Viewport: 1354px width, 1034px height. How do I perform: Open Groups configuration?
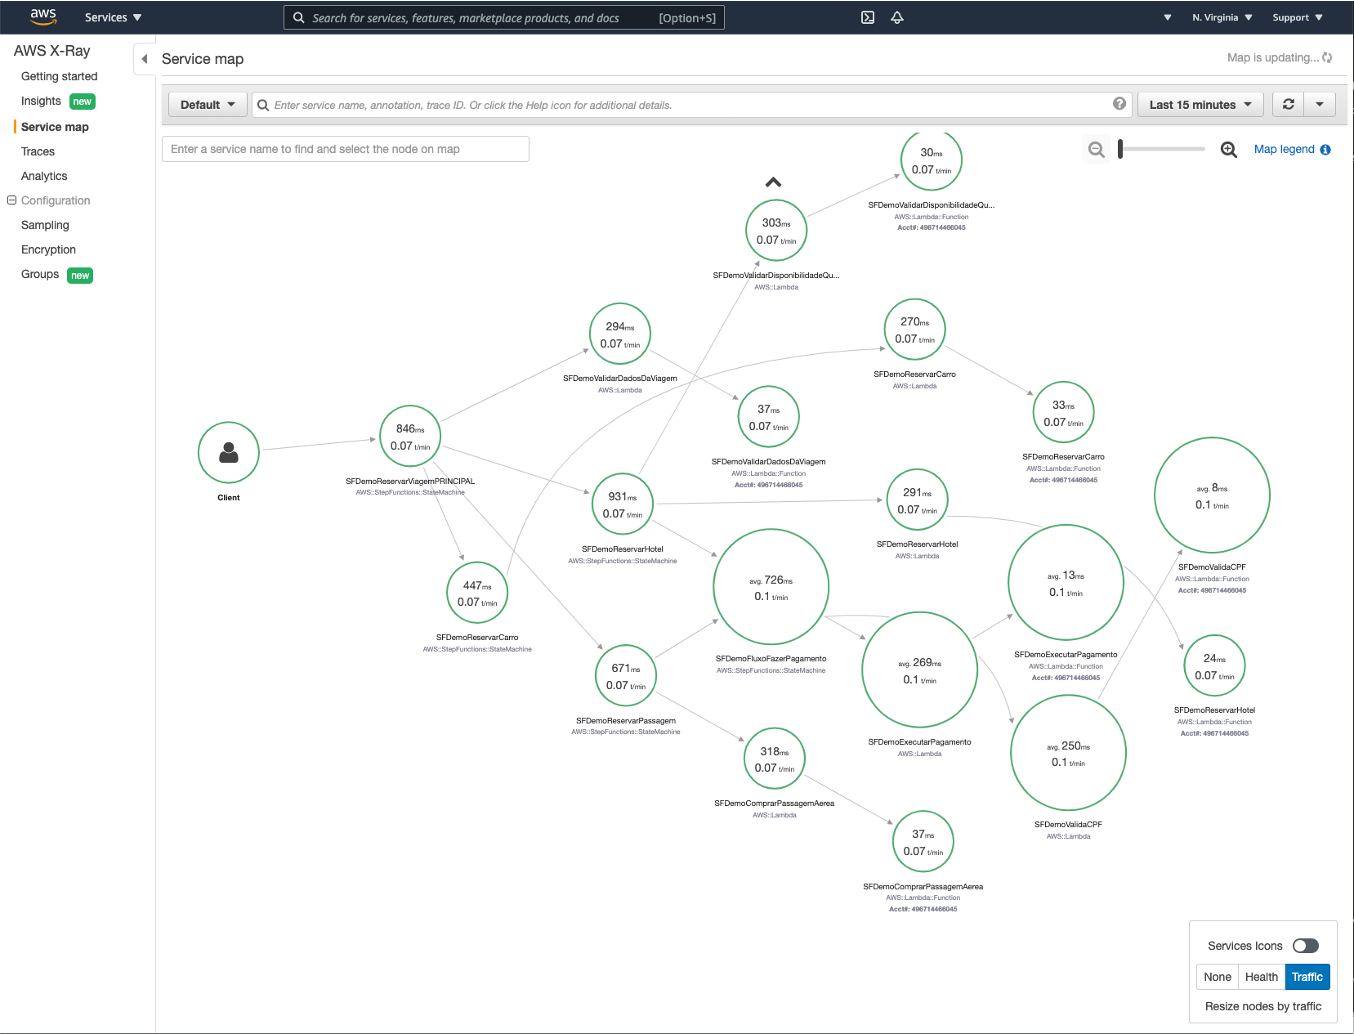click(40, 274)
